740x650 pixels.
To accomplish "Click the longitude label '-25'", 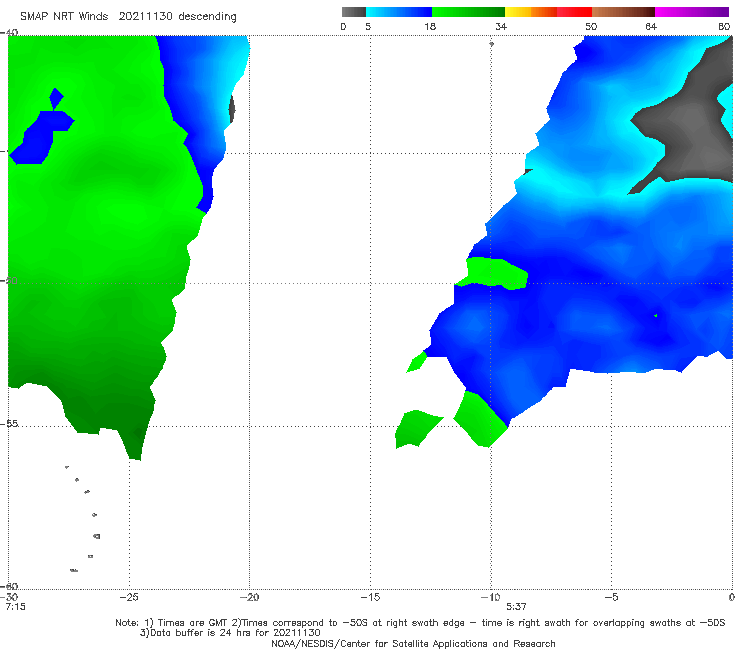I will (x=129, y=597).
